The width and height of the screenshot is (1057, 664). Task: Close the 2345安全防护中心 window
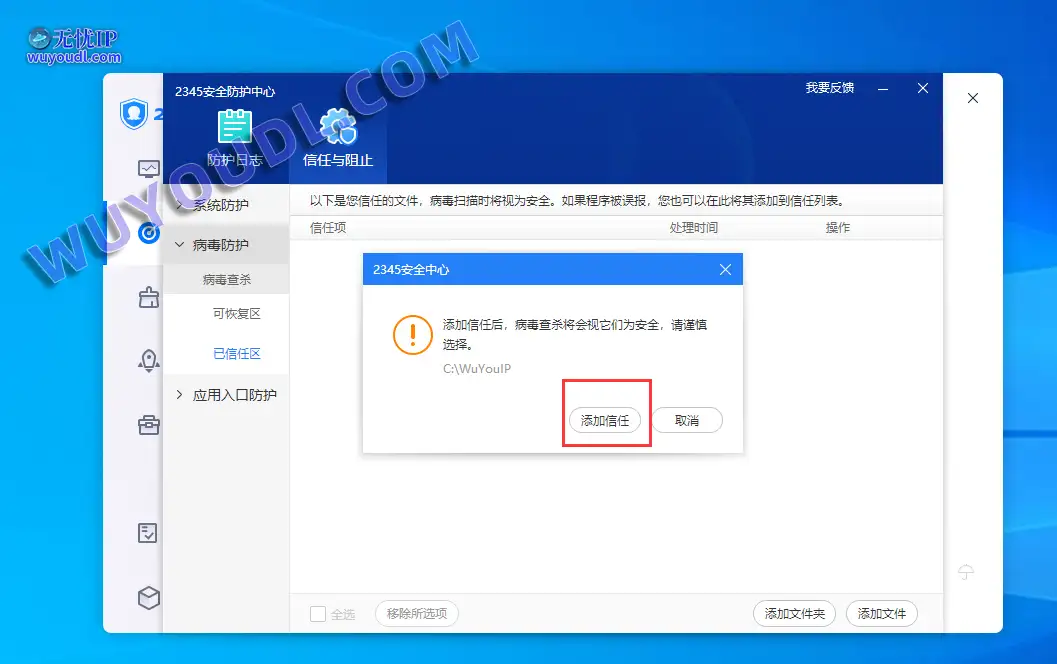923,88
